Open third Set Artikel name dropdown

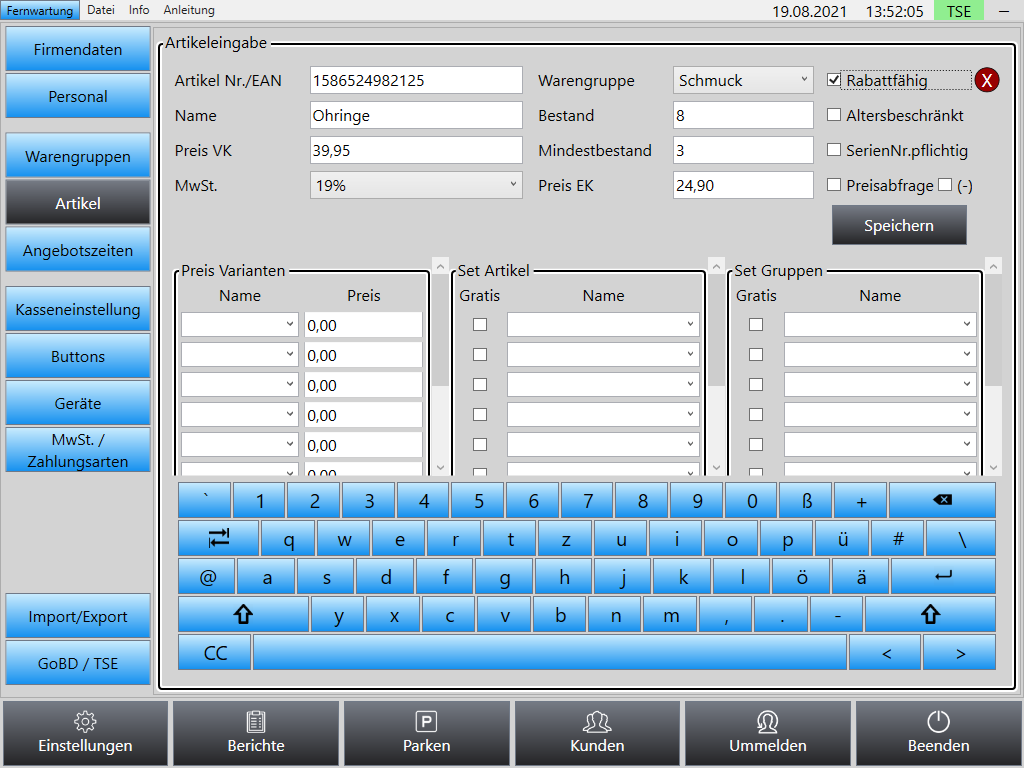[x=603, y=385]
